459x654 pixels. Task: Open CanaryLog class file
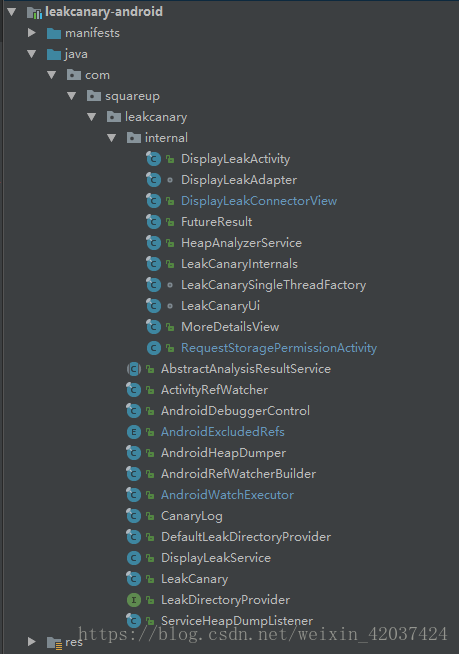click(192, 516)
